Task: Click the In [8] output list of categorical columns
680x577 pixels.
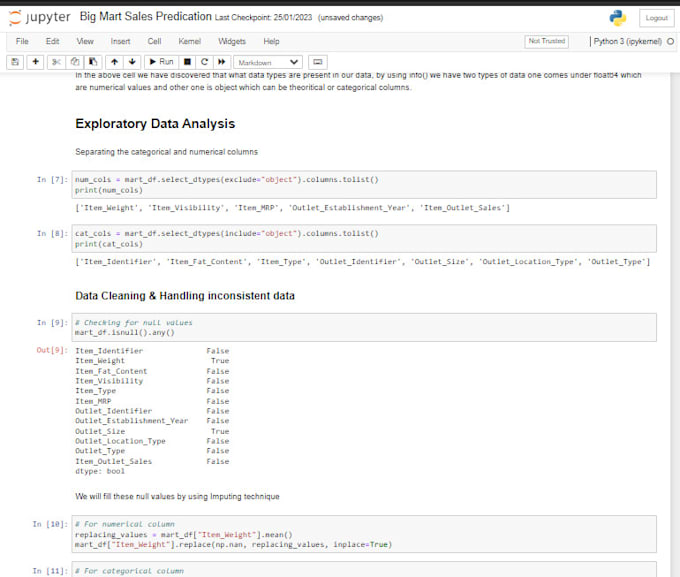Action: pyautogui.click(x=363, y=262)
